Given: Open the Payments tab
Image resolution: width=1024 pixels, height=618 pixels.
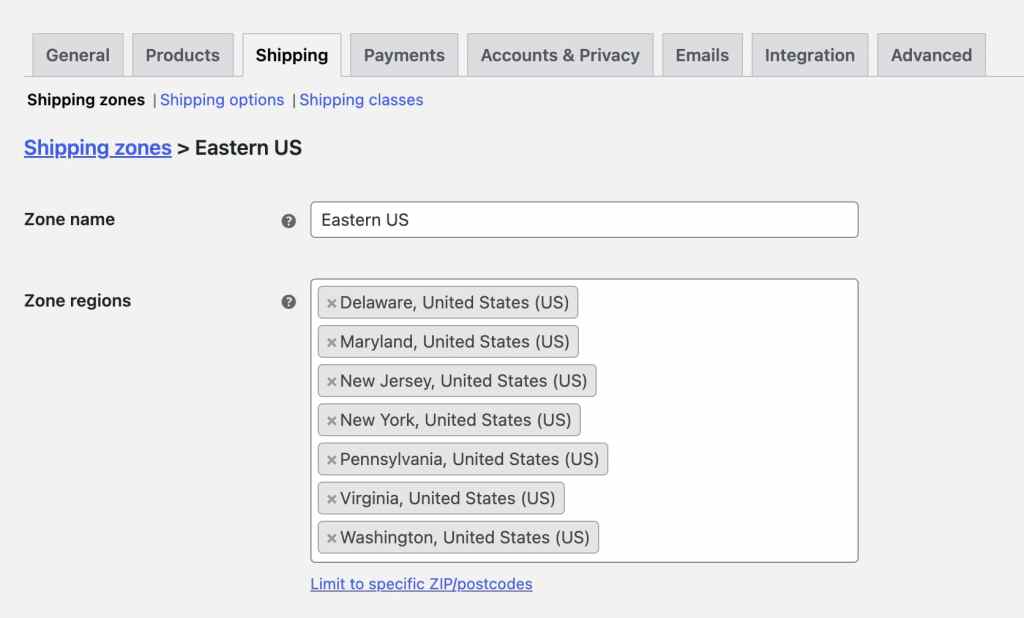Looking at the screenshot, I should pos(404,55).
